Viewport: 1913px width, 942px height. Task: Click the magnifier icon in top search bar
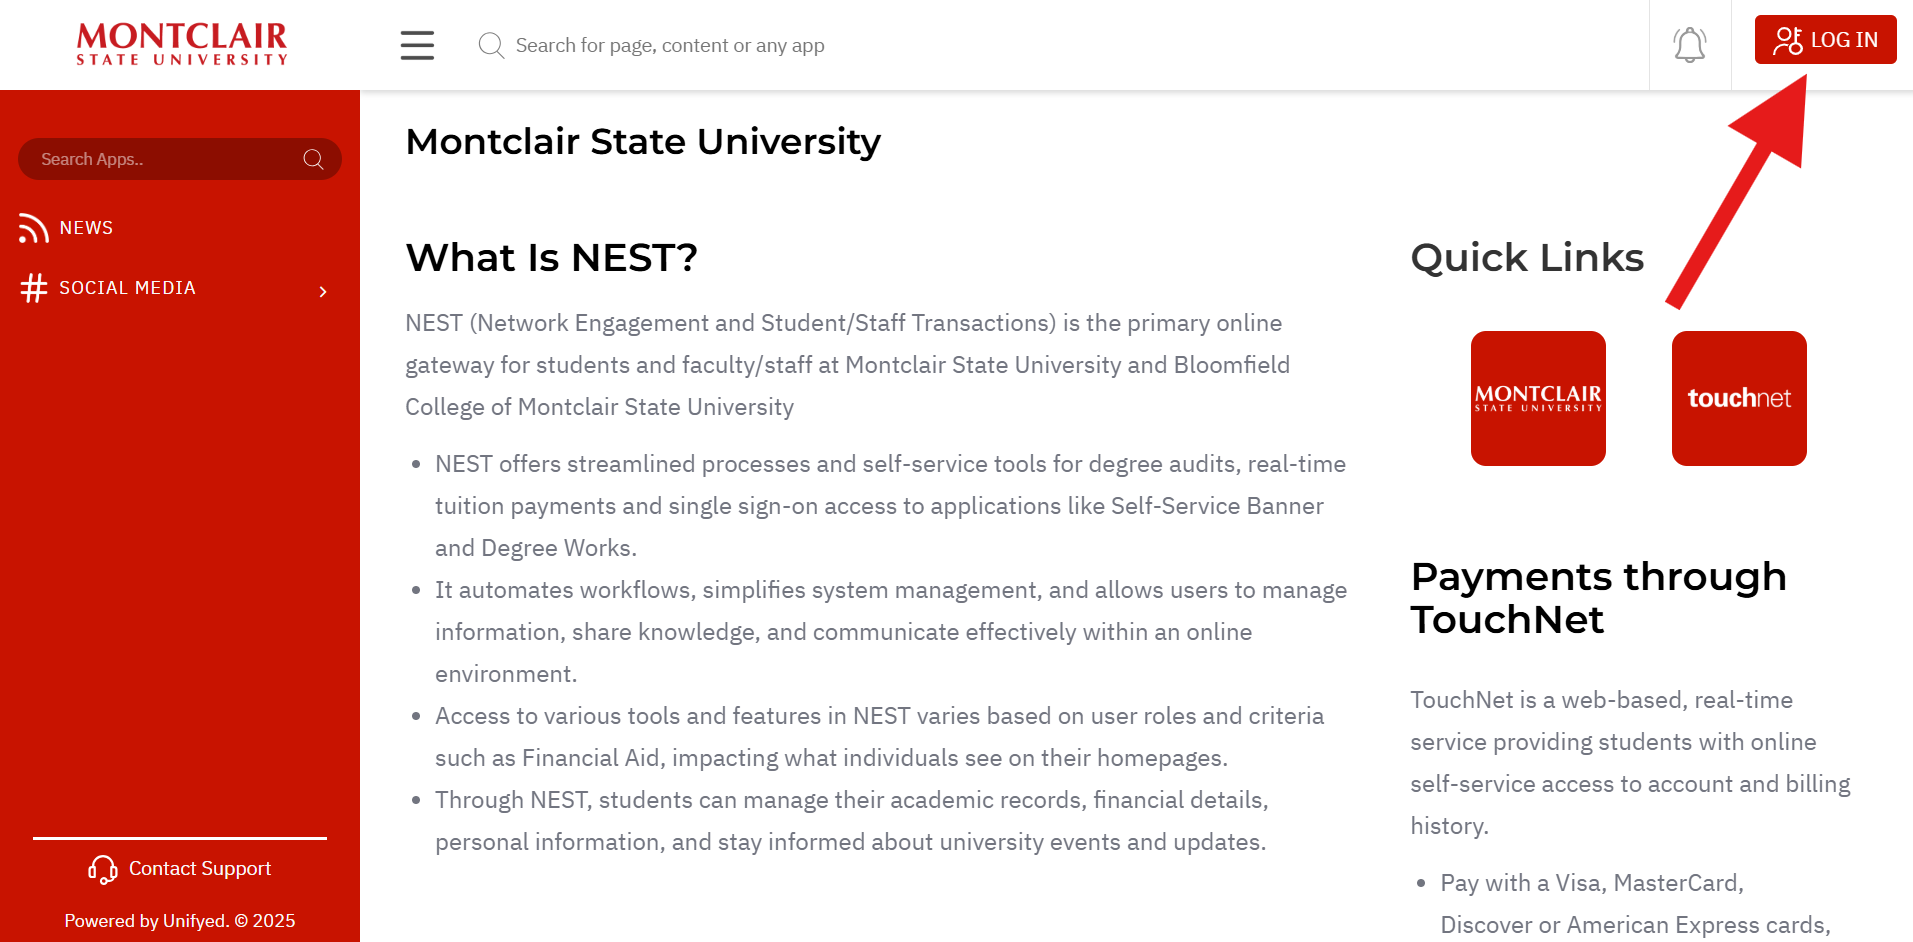tap(491, 45)
